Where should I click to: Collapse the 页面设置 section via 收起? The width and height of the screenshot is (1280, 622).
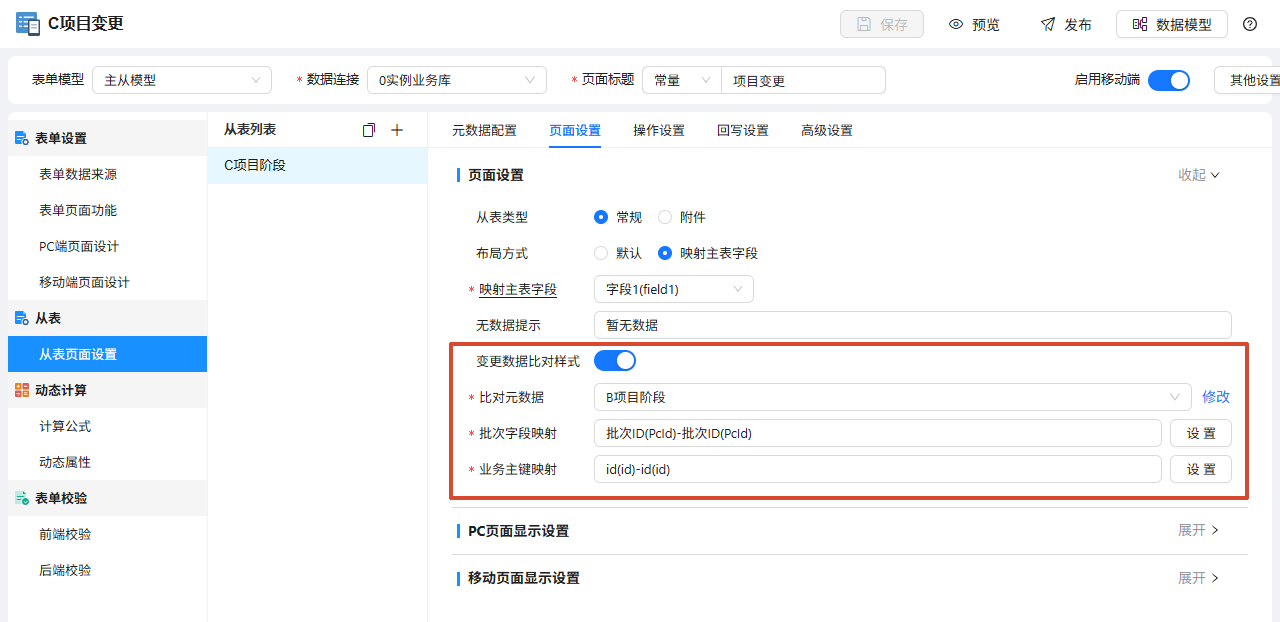click(x=1199, y=175)
